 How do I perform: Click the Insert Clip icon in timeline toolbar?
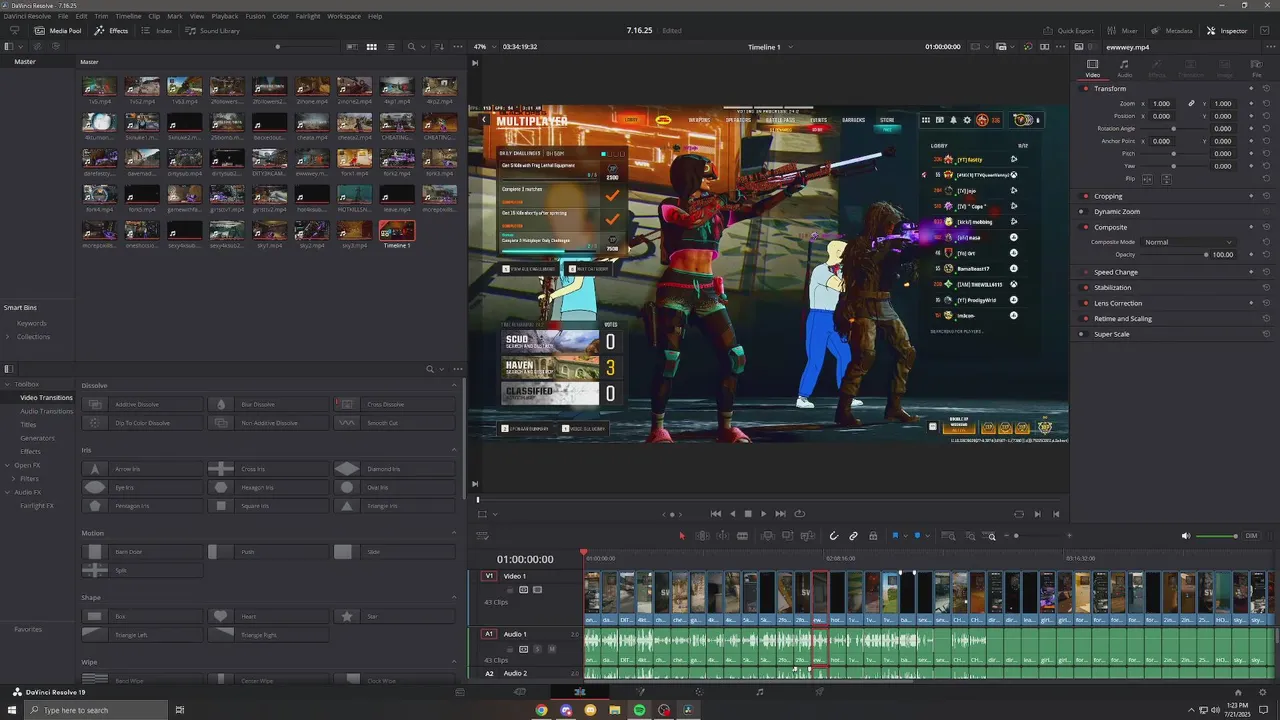click(766, 536)
